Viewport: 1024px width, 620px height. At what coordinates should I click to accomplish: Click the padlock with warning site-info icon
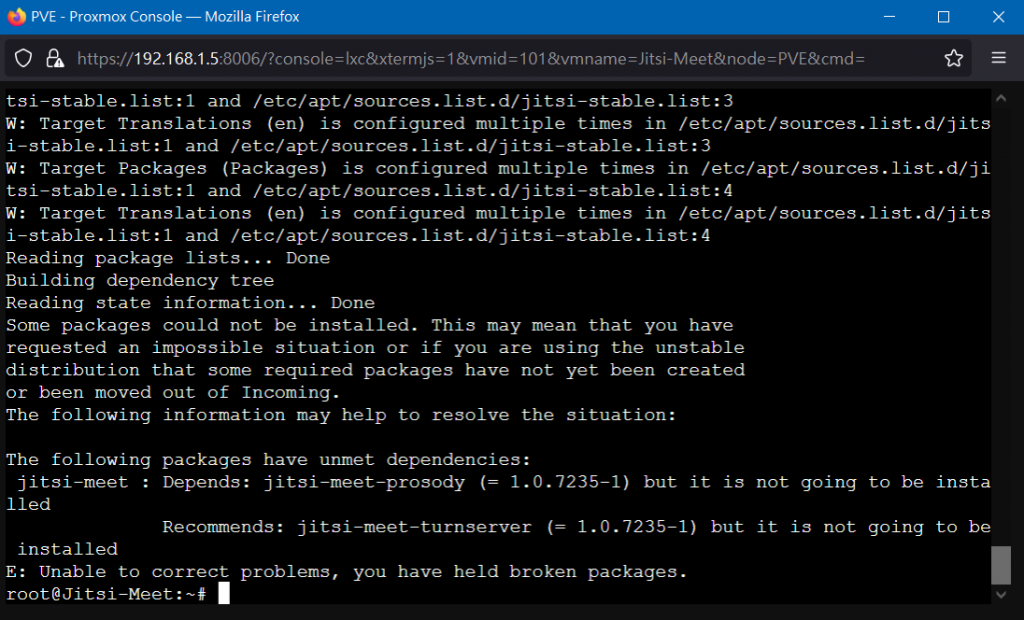pos(55,59)
